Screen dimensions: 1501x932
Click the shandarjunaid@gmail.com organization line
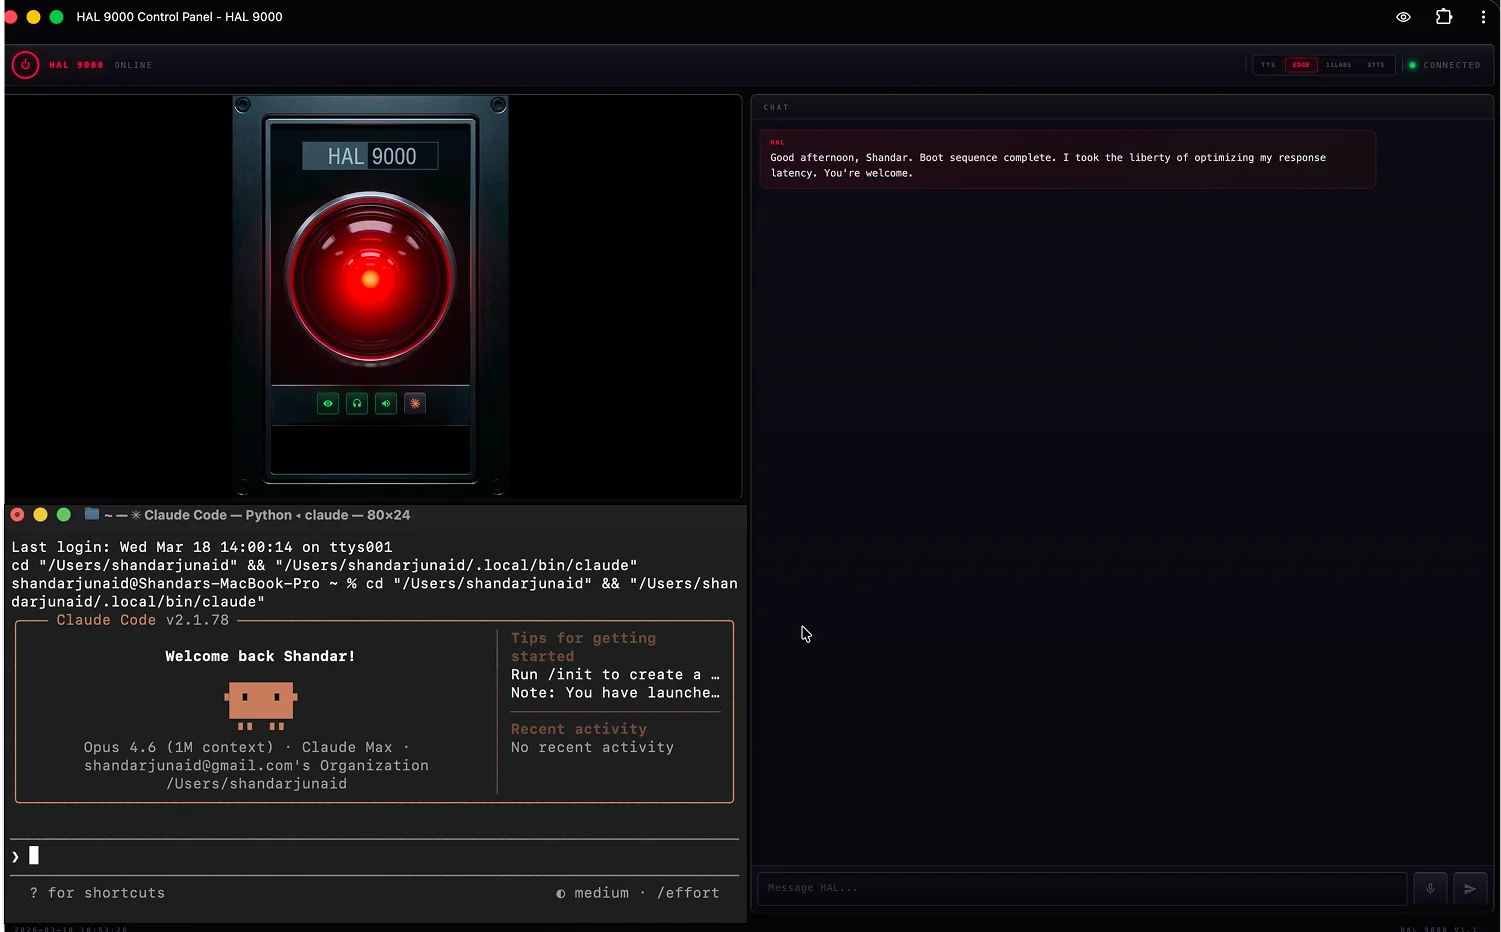coord(256,766)
